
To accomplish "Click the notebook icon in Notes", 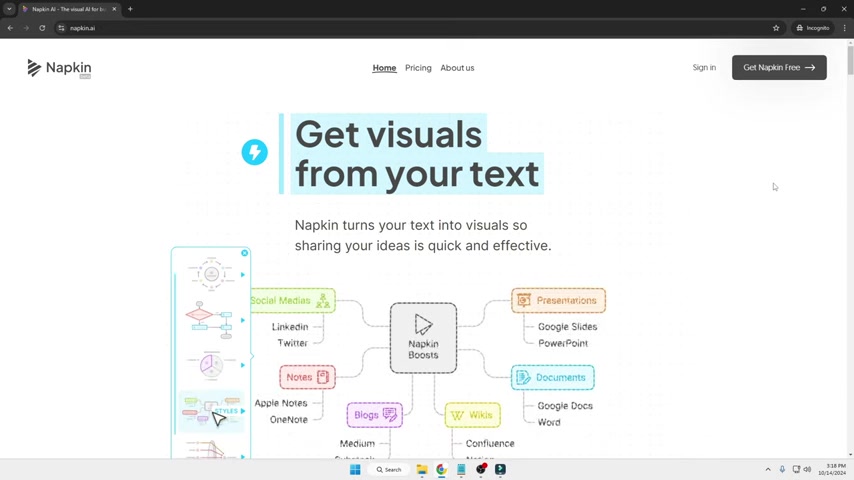I will pyautogui.click(x=323, y=377).
